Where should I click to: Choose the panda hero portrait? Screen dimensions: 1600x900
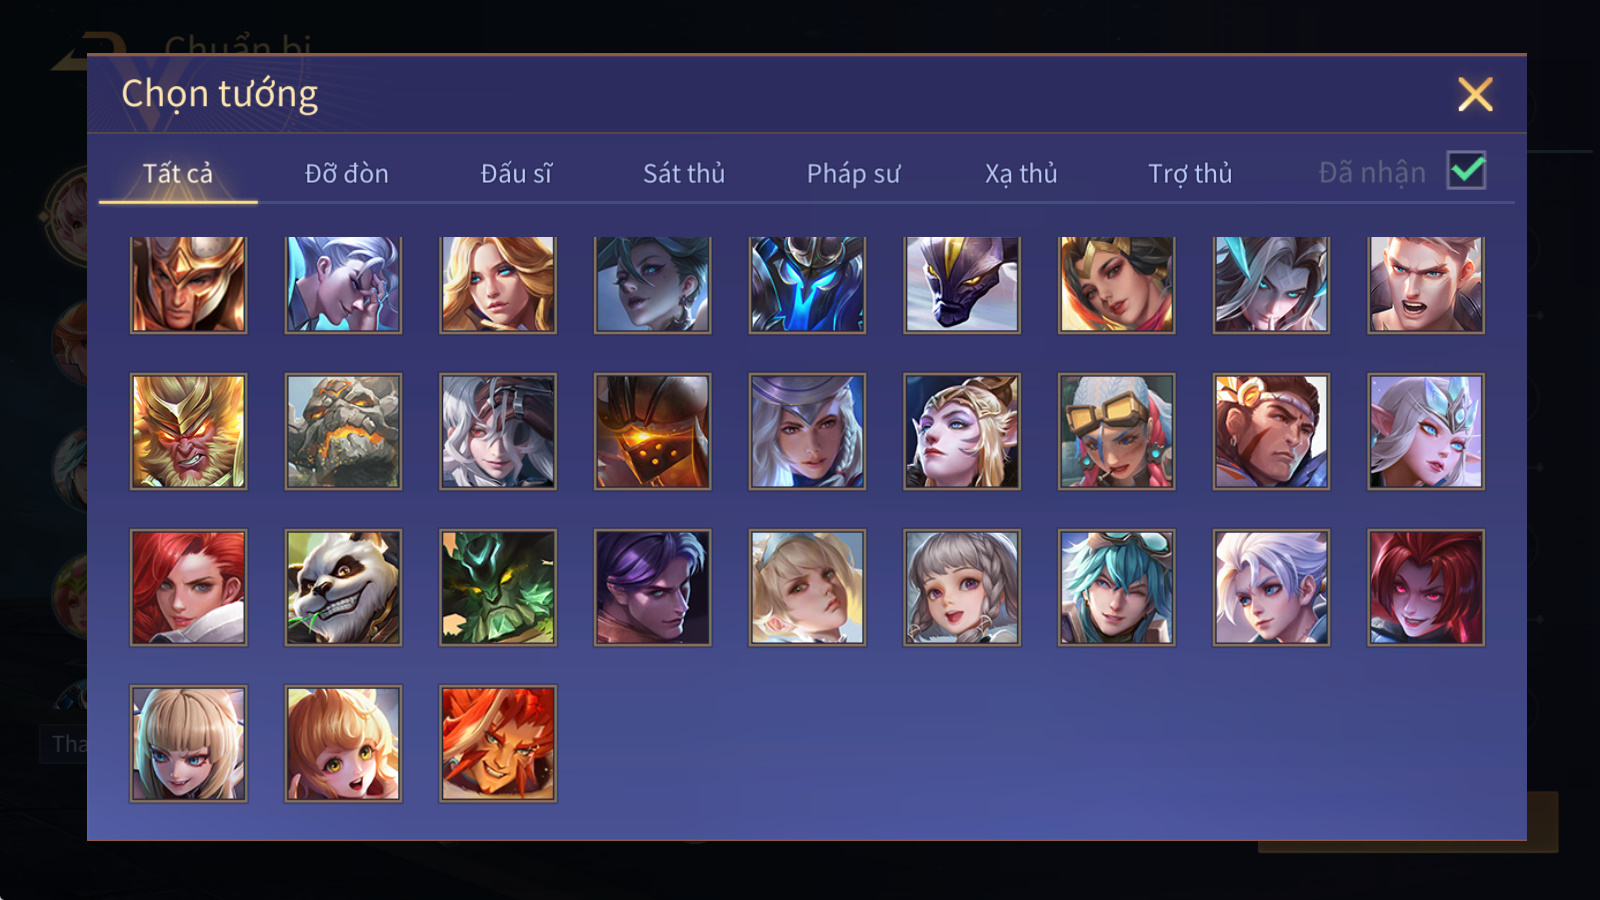[343, 587]
